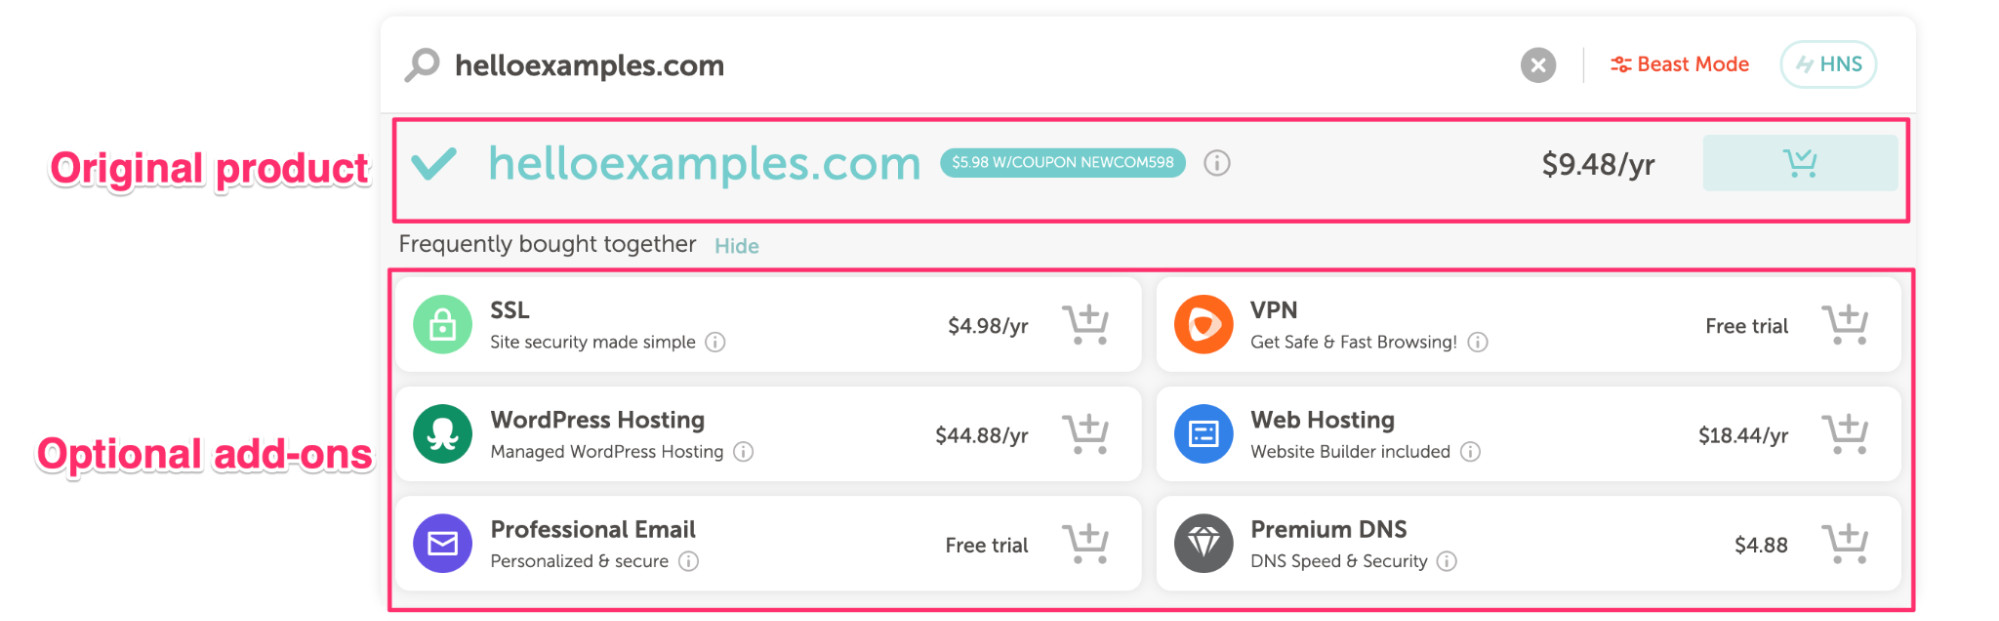Viewport: 1999px width, 621px height.
Task: Click the search magnifier icon
Action: click(x=423, y=64)
